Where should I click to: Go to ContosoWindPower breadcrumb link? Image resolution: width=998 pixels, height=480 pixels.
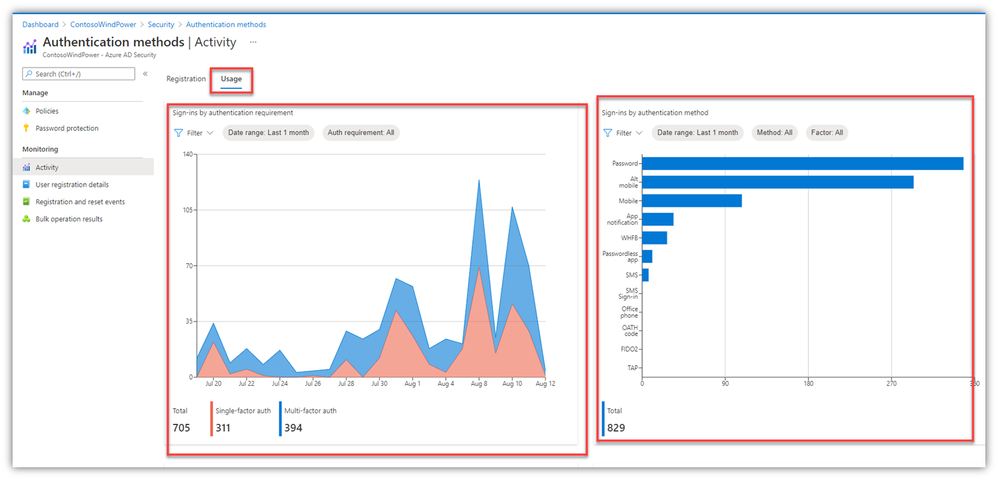[x=103, y=24]
